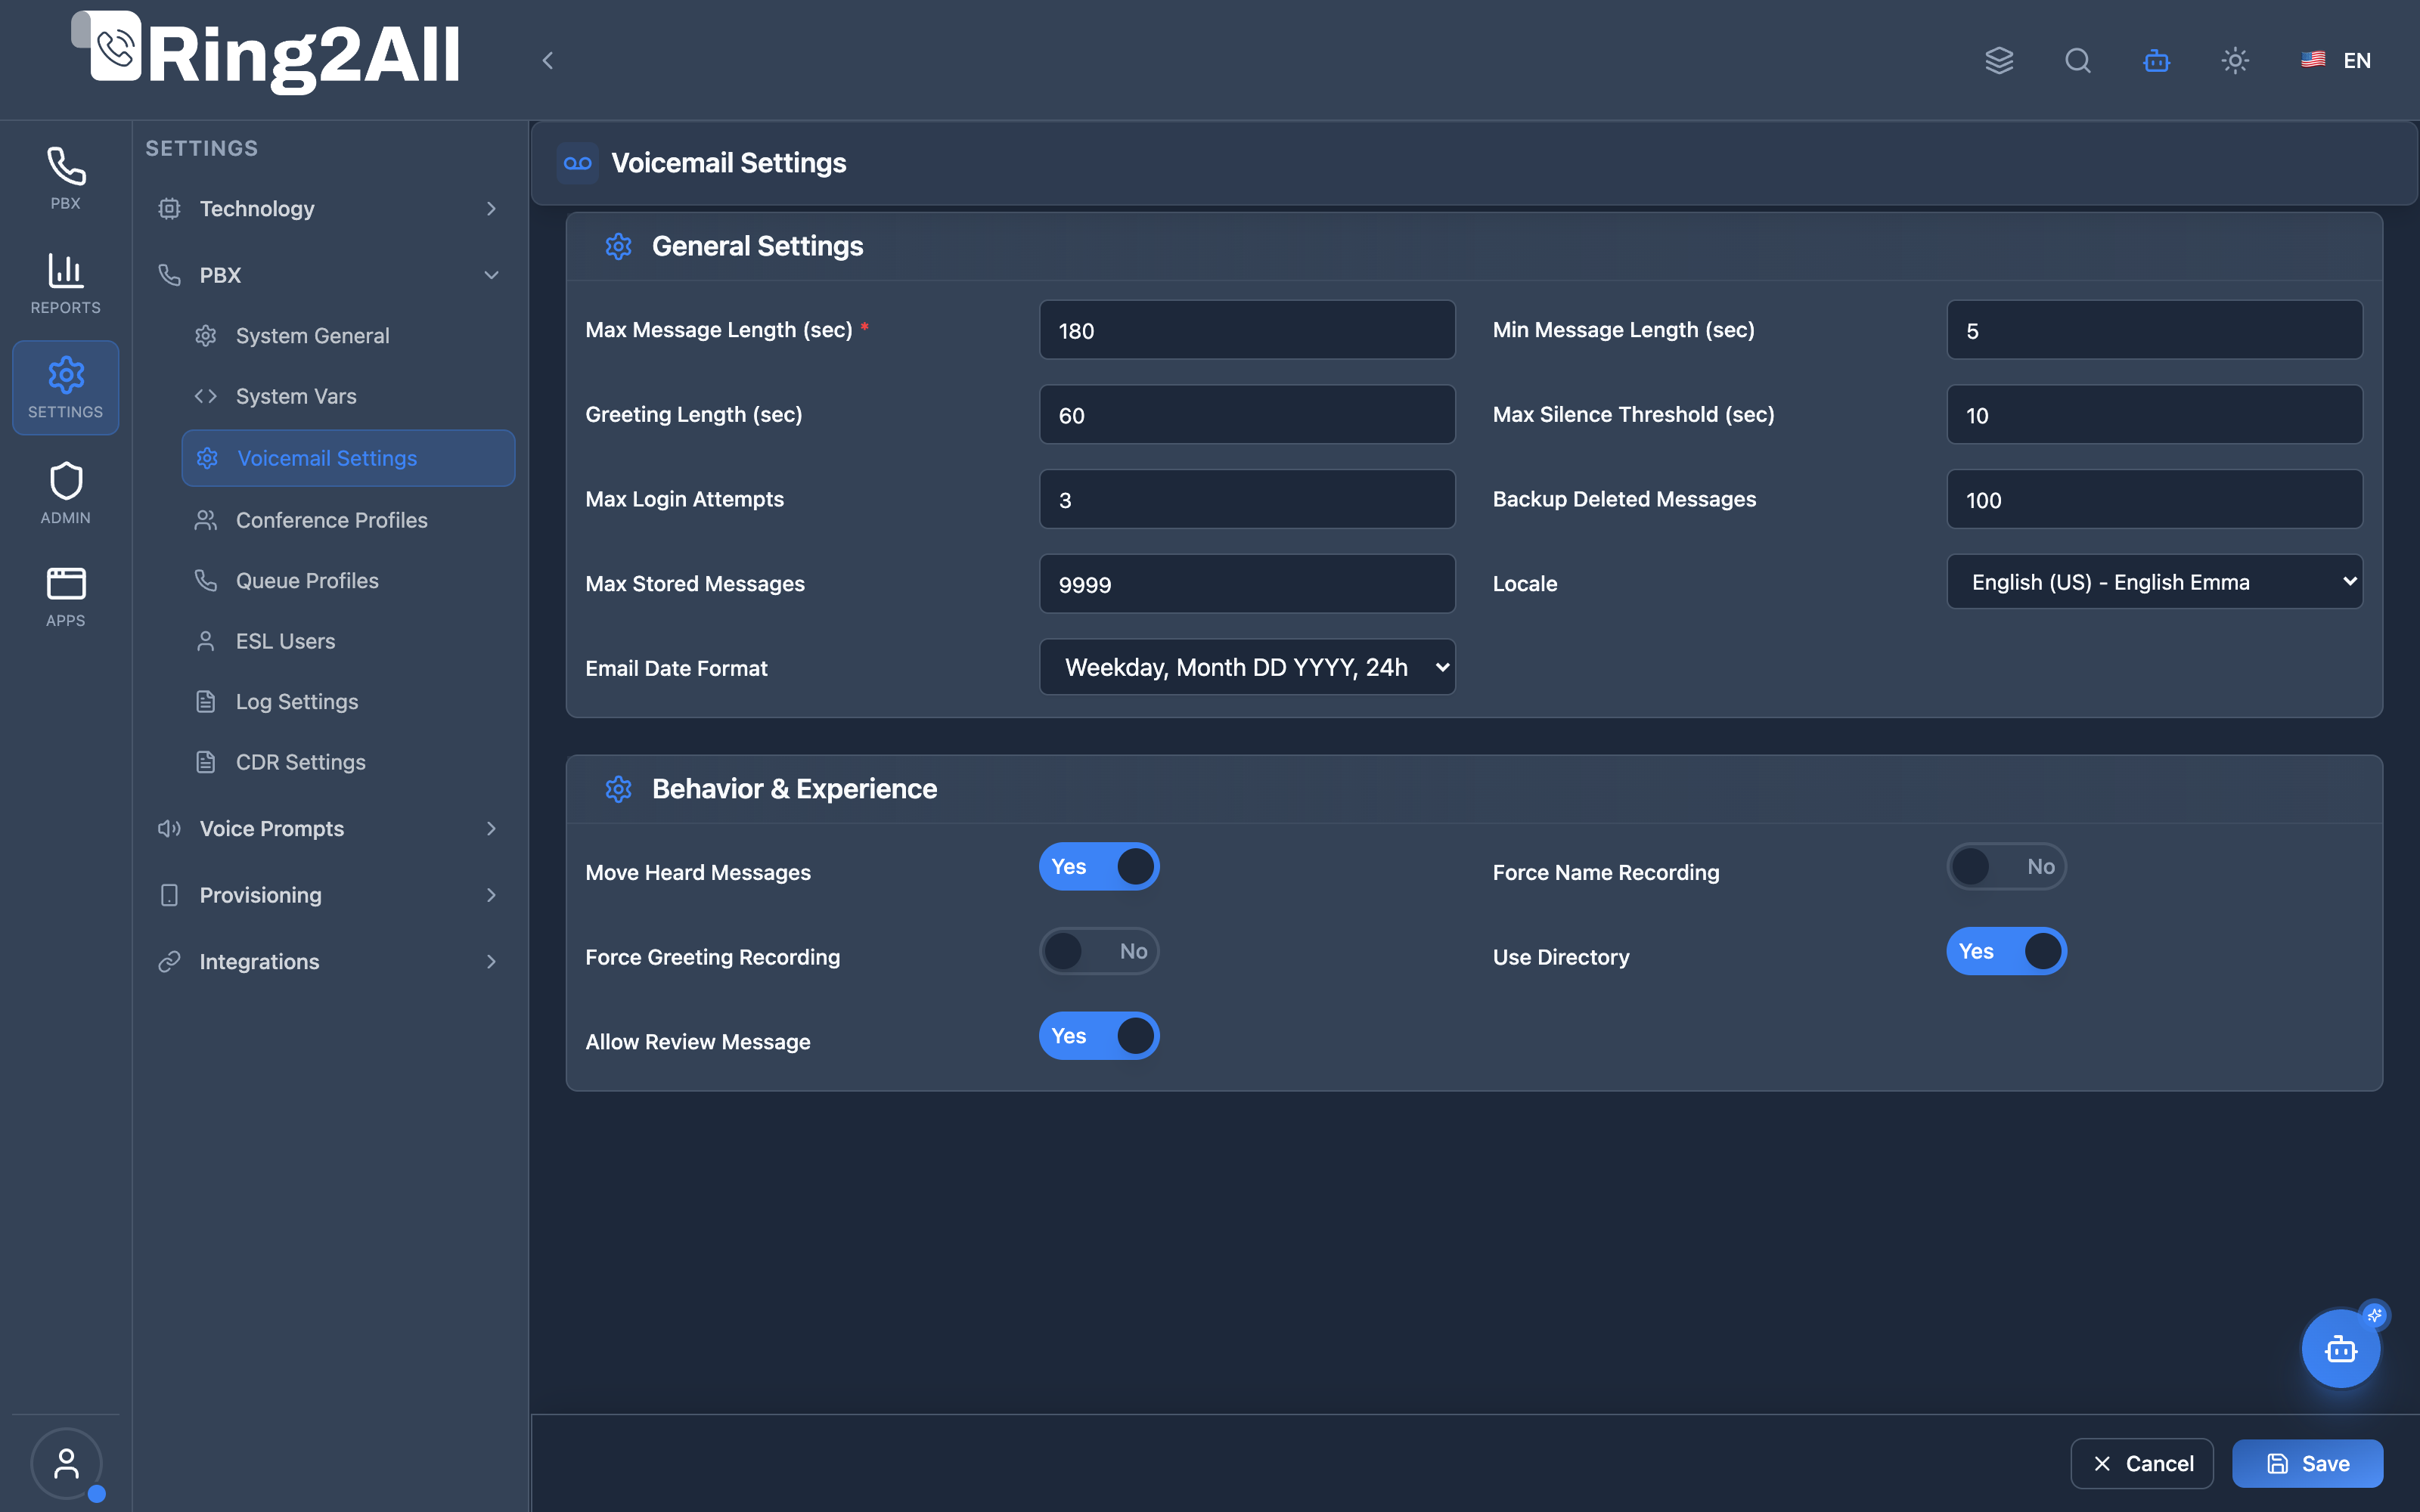Open search with the magnifier icon
The image size is (2420, 1512).
[x=2078, y=61]
